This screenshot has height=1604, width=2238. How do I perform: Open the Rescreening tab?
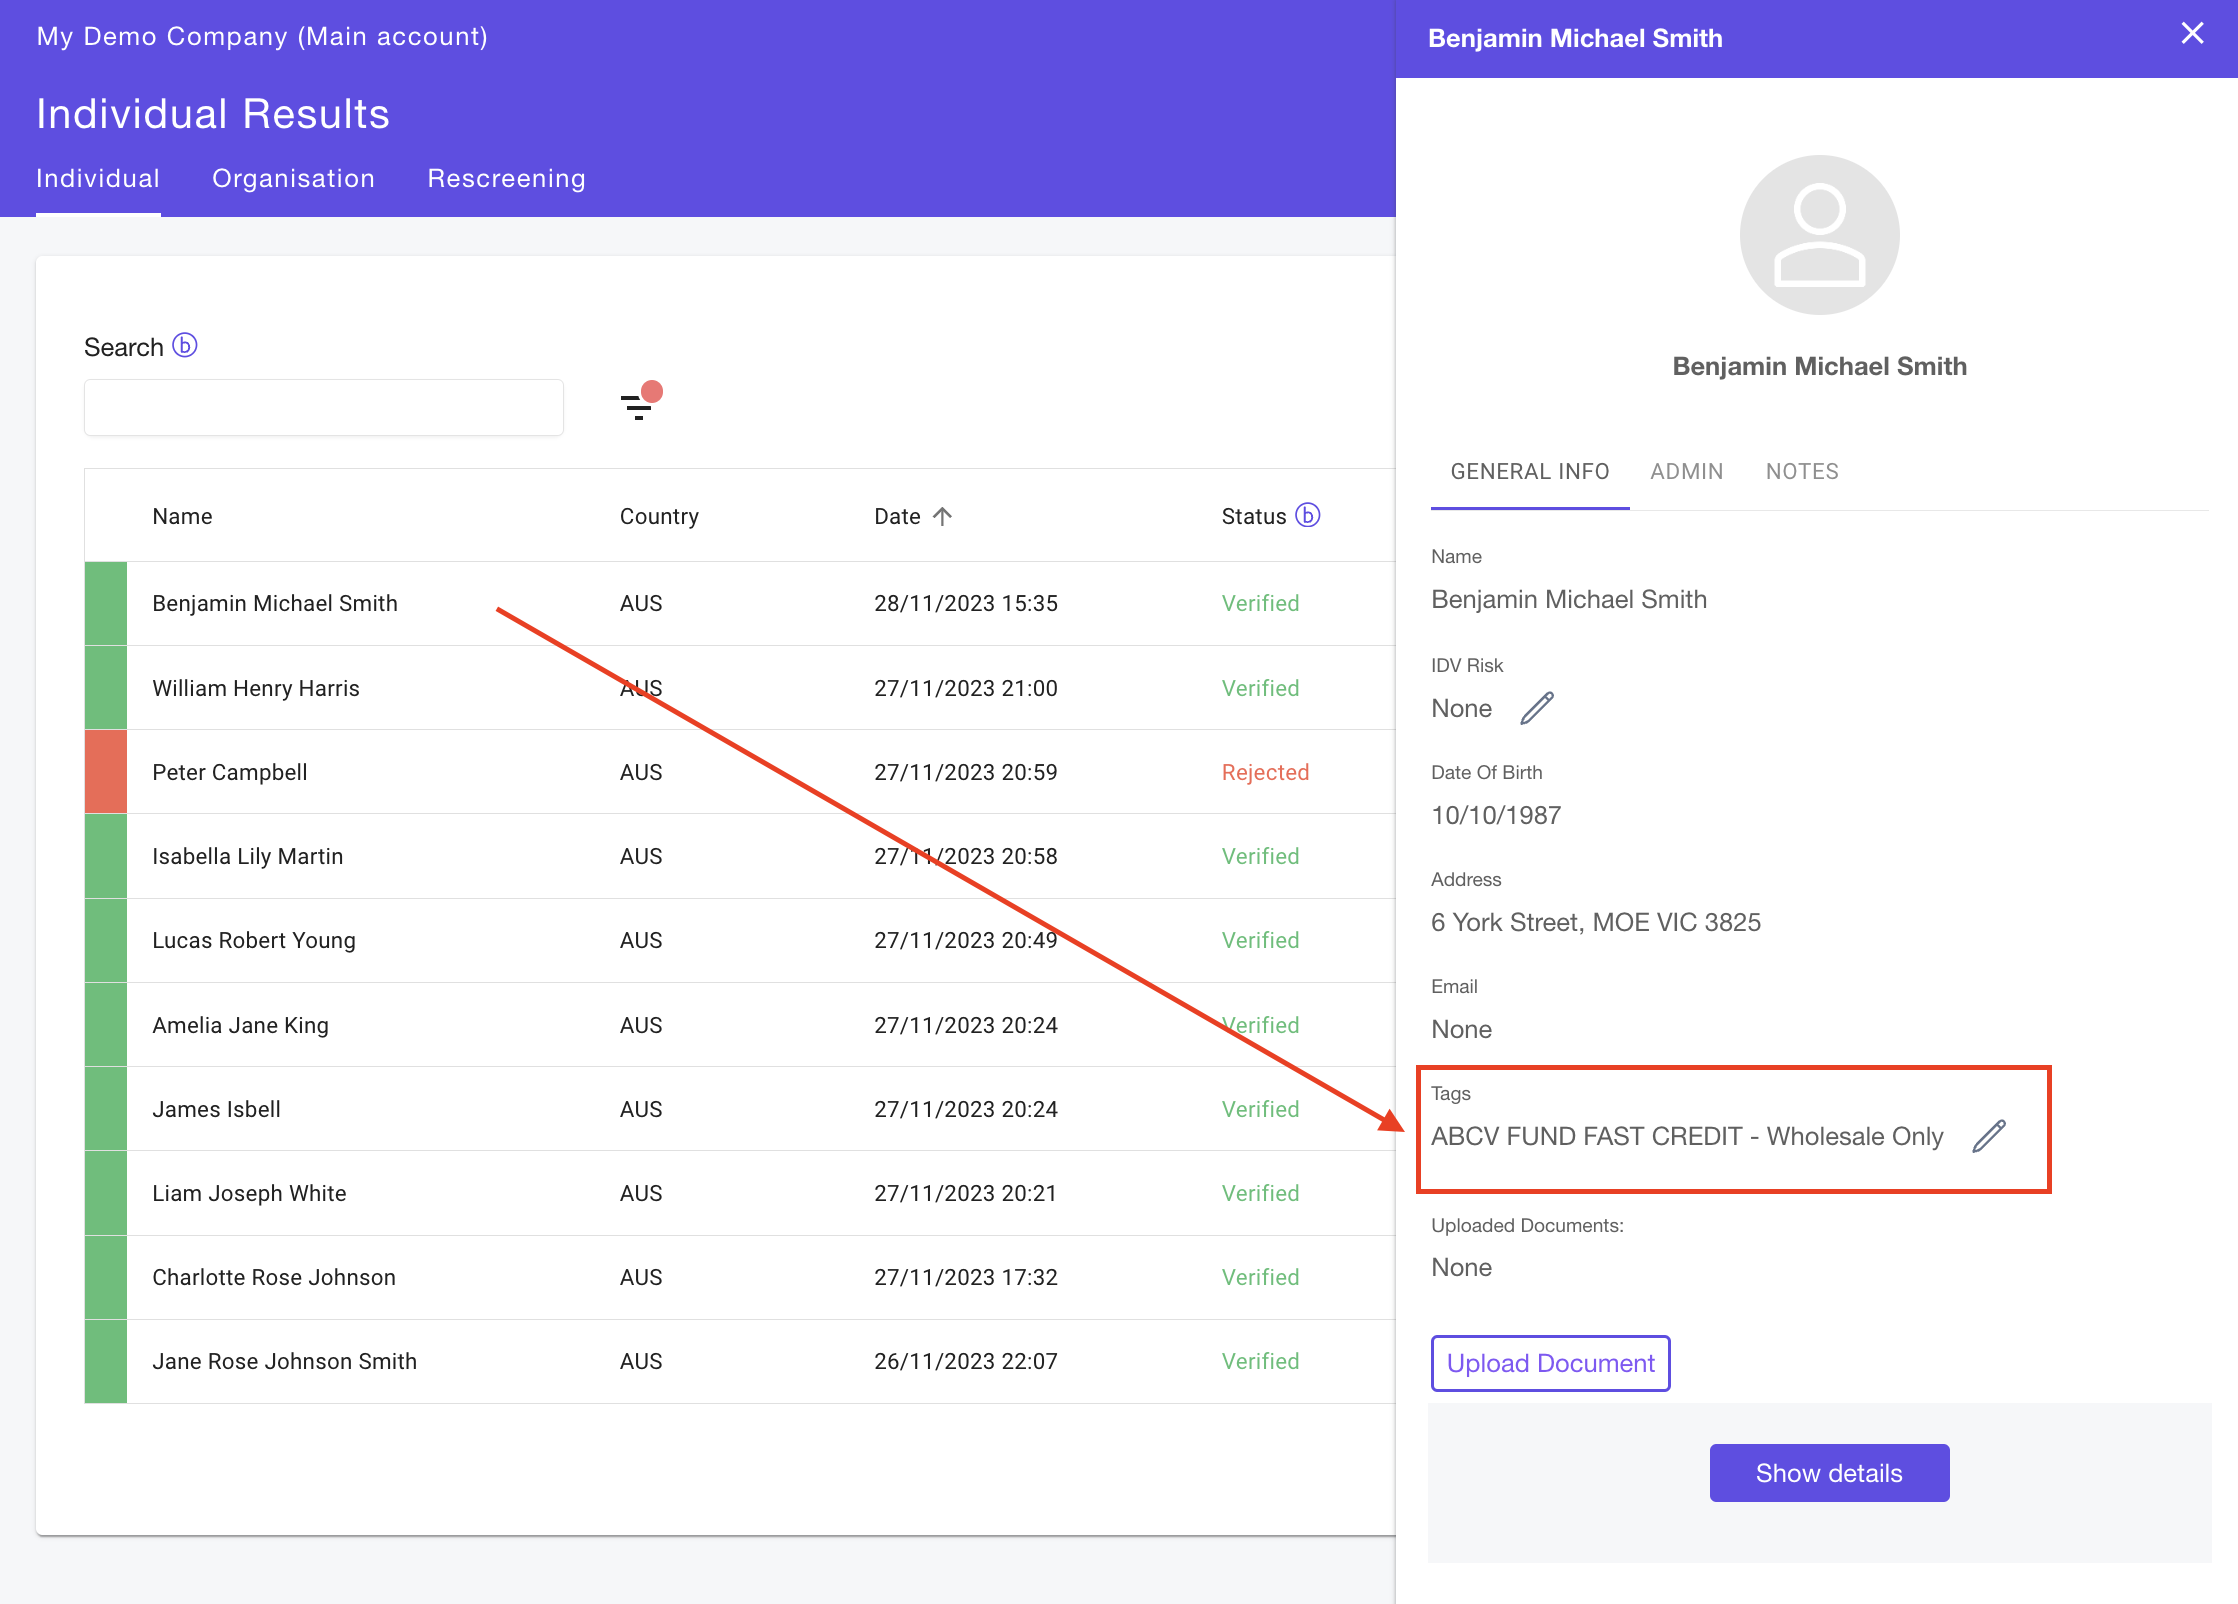[506, 178]
